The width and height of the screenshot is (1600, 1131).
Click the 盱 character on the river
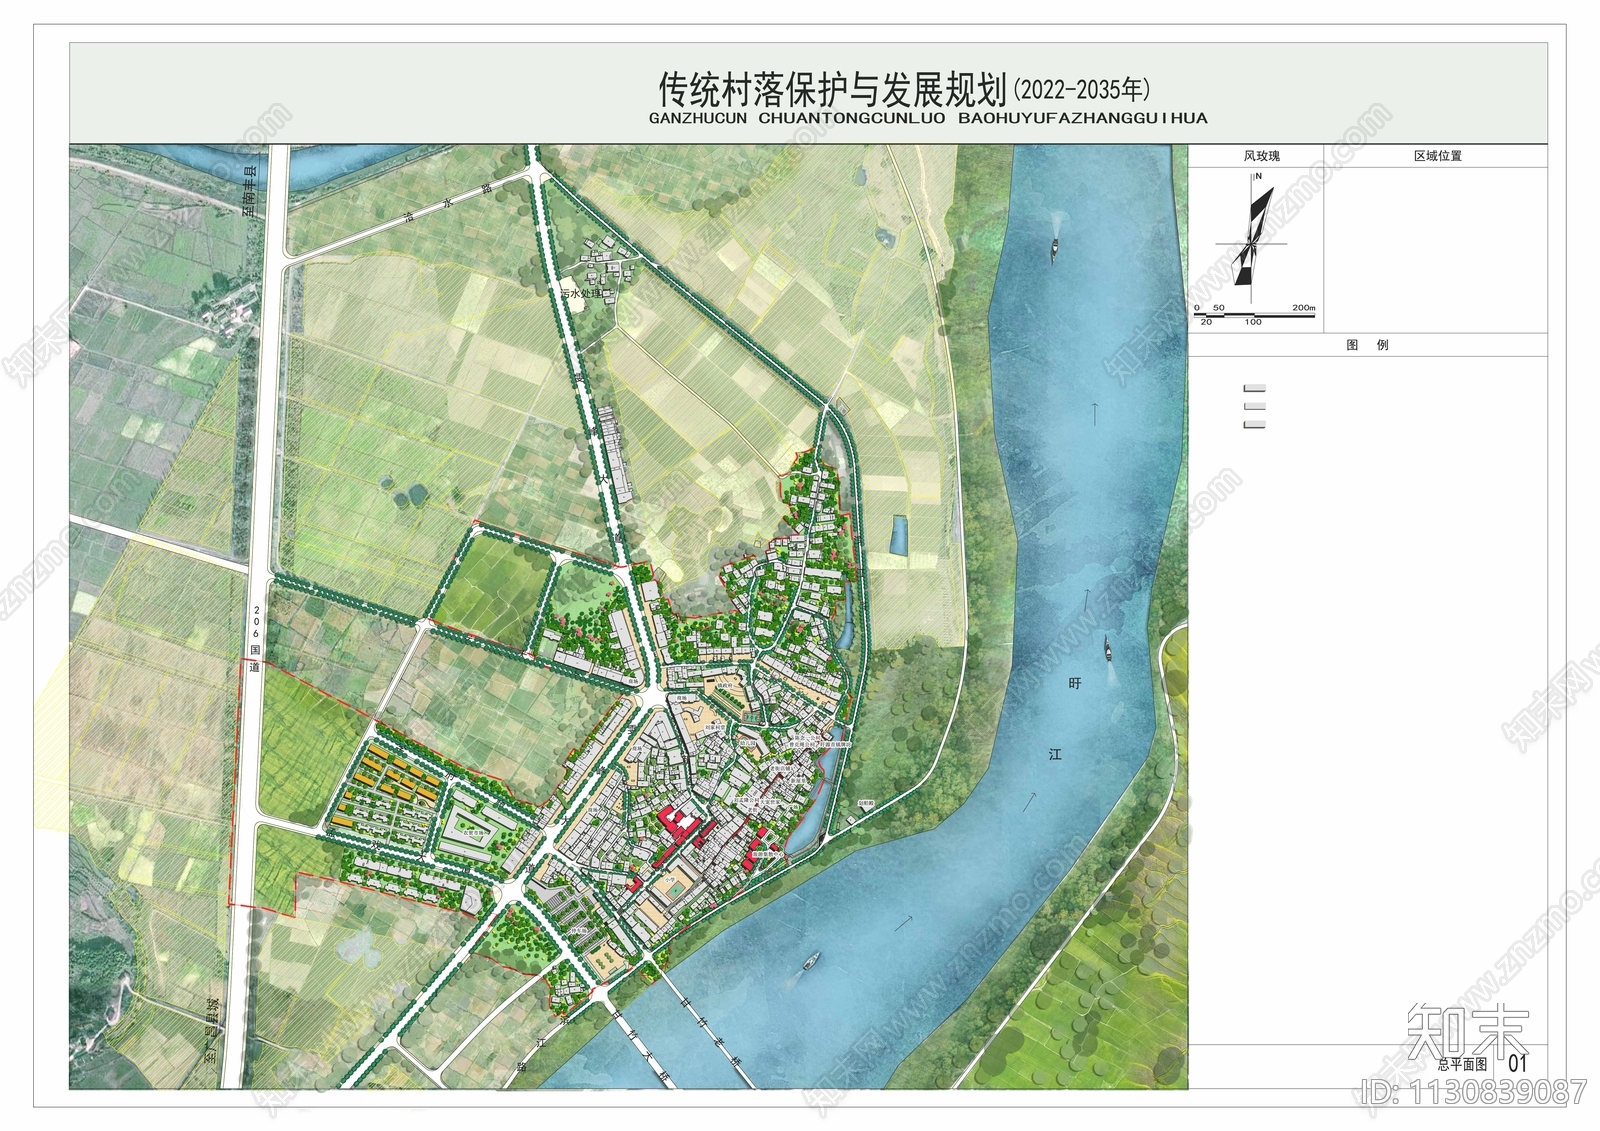(1075, 684)
